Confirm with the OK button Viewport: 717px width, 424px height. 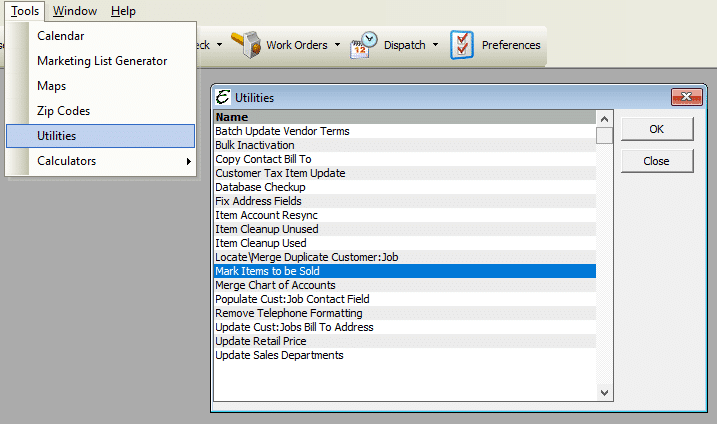point(657,129)
